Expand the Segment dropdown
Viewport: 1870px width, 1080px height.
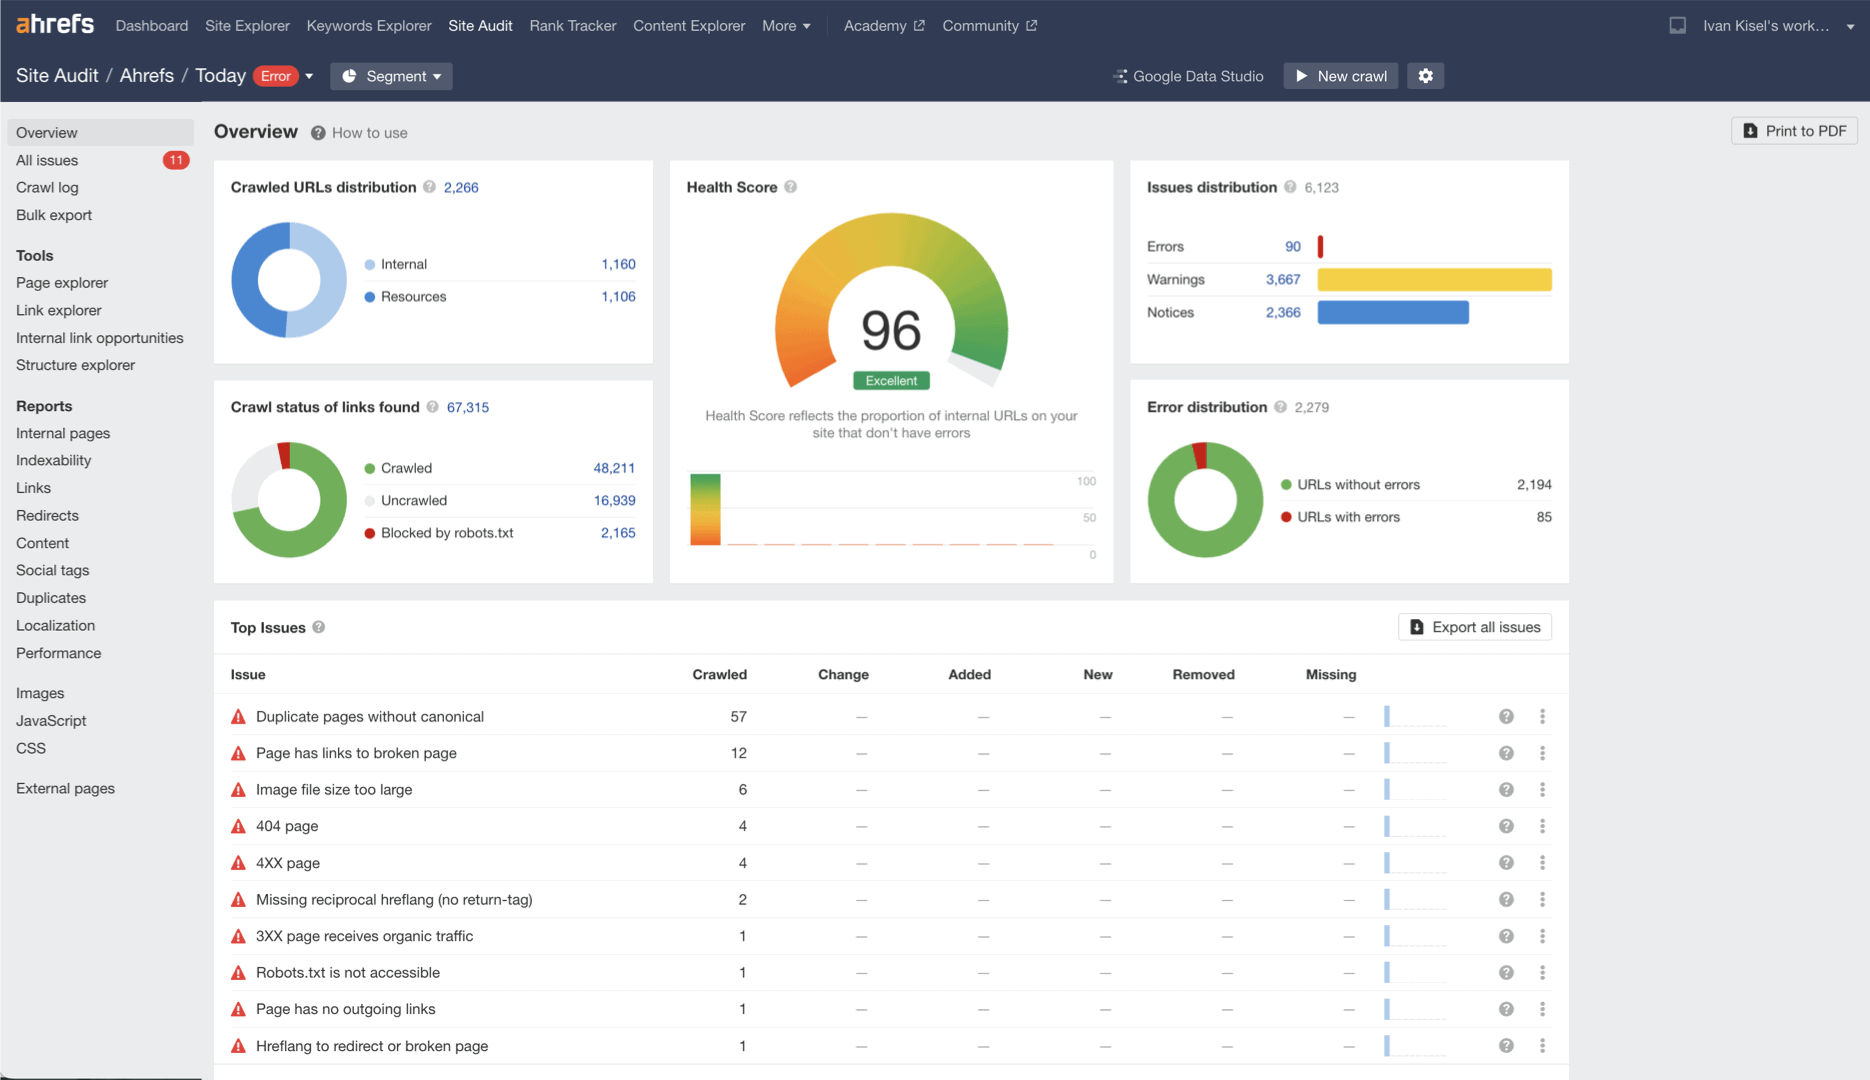(x=391, y=76)
